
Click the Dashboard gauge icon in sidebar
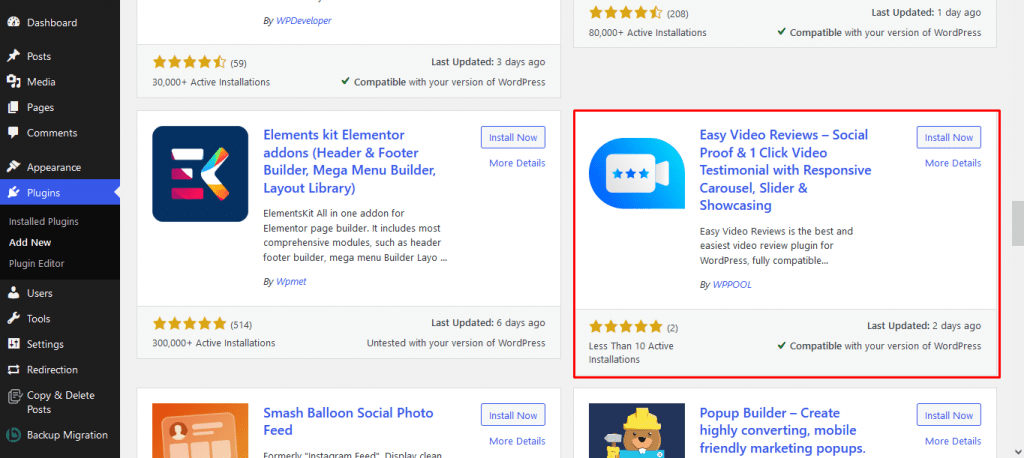13,22
